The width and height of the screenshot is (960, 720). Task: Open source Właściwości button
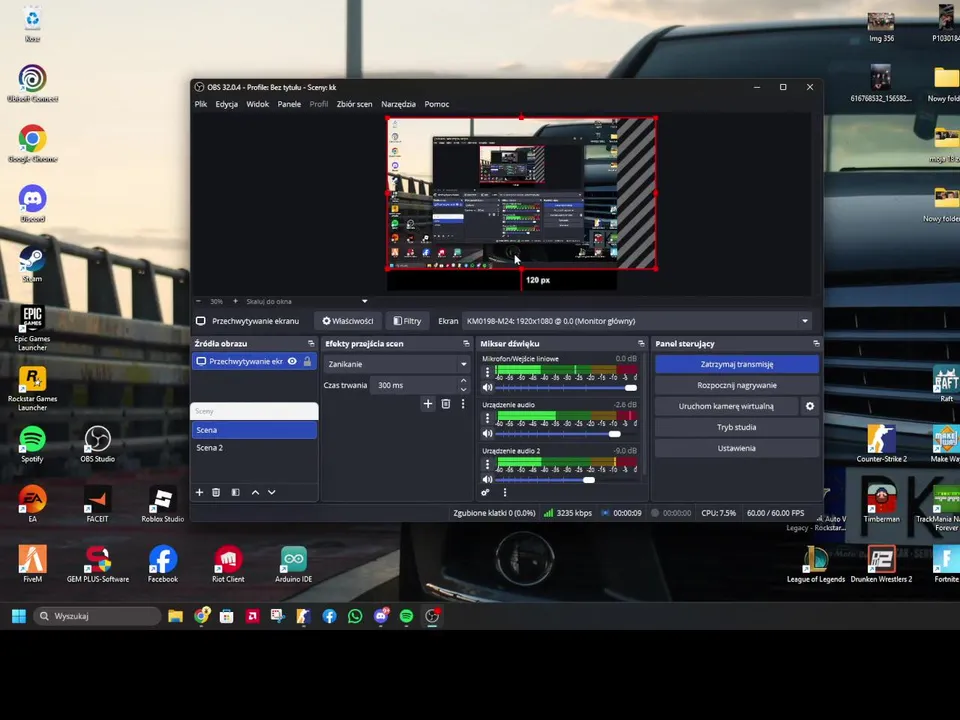348,321
